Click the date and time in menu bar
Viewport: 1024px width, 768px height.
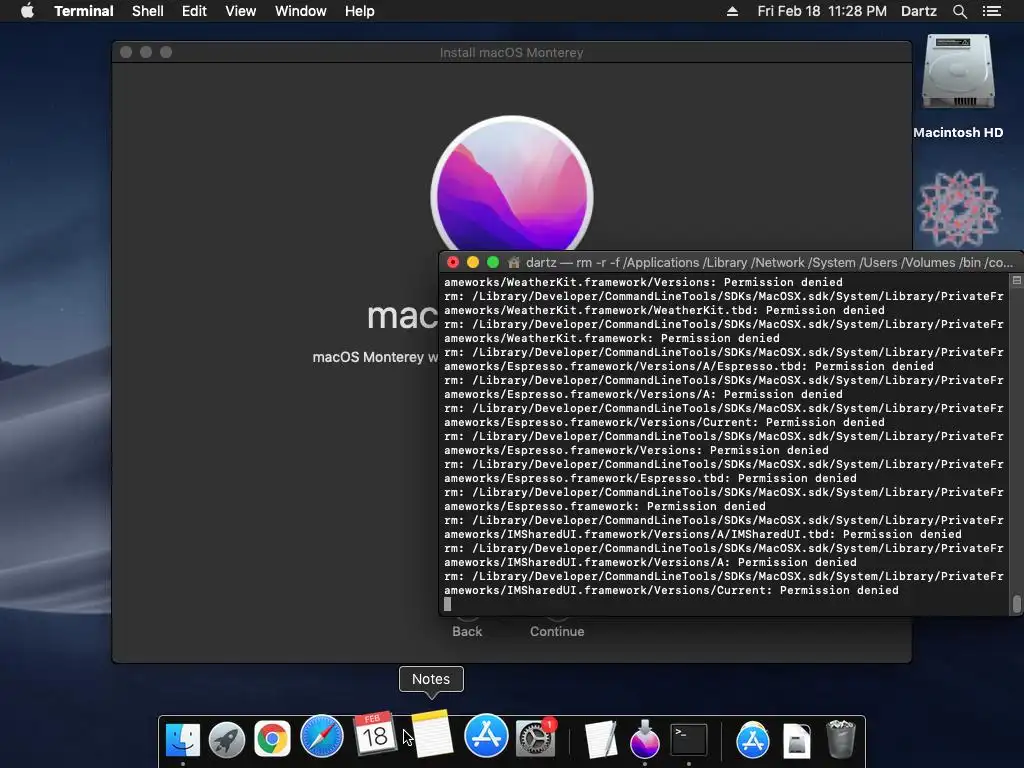tap(822, 11)
